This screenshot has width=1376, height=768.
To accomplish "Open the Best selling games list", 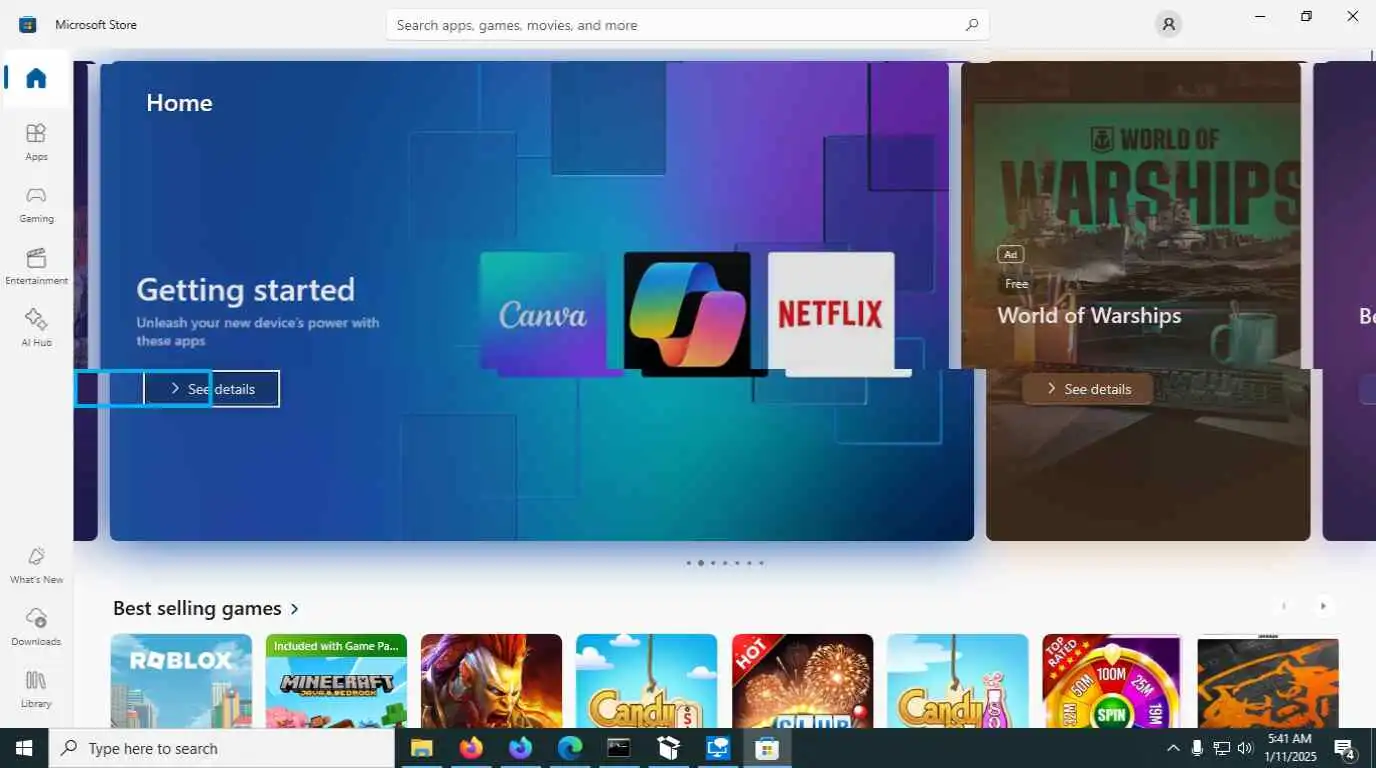I will (x=206, y=608).
